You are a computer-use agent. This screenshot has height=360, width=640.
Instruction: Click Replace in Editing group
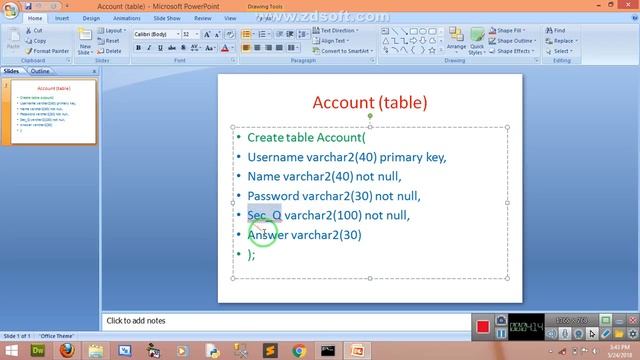coord(562,41)
